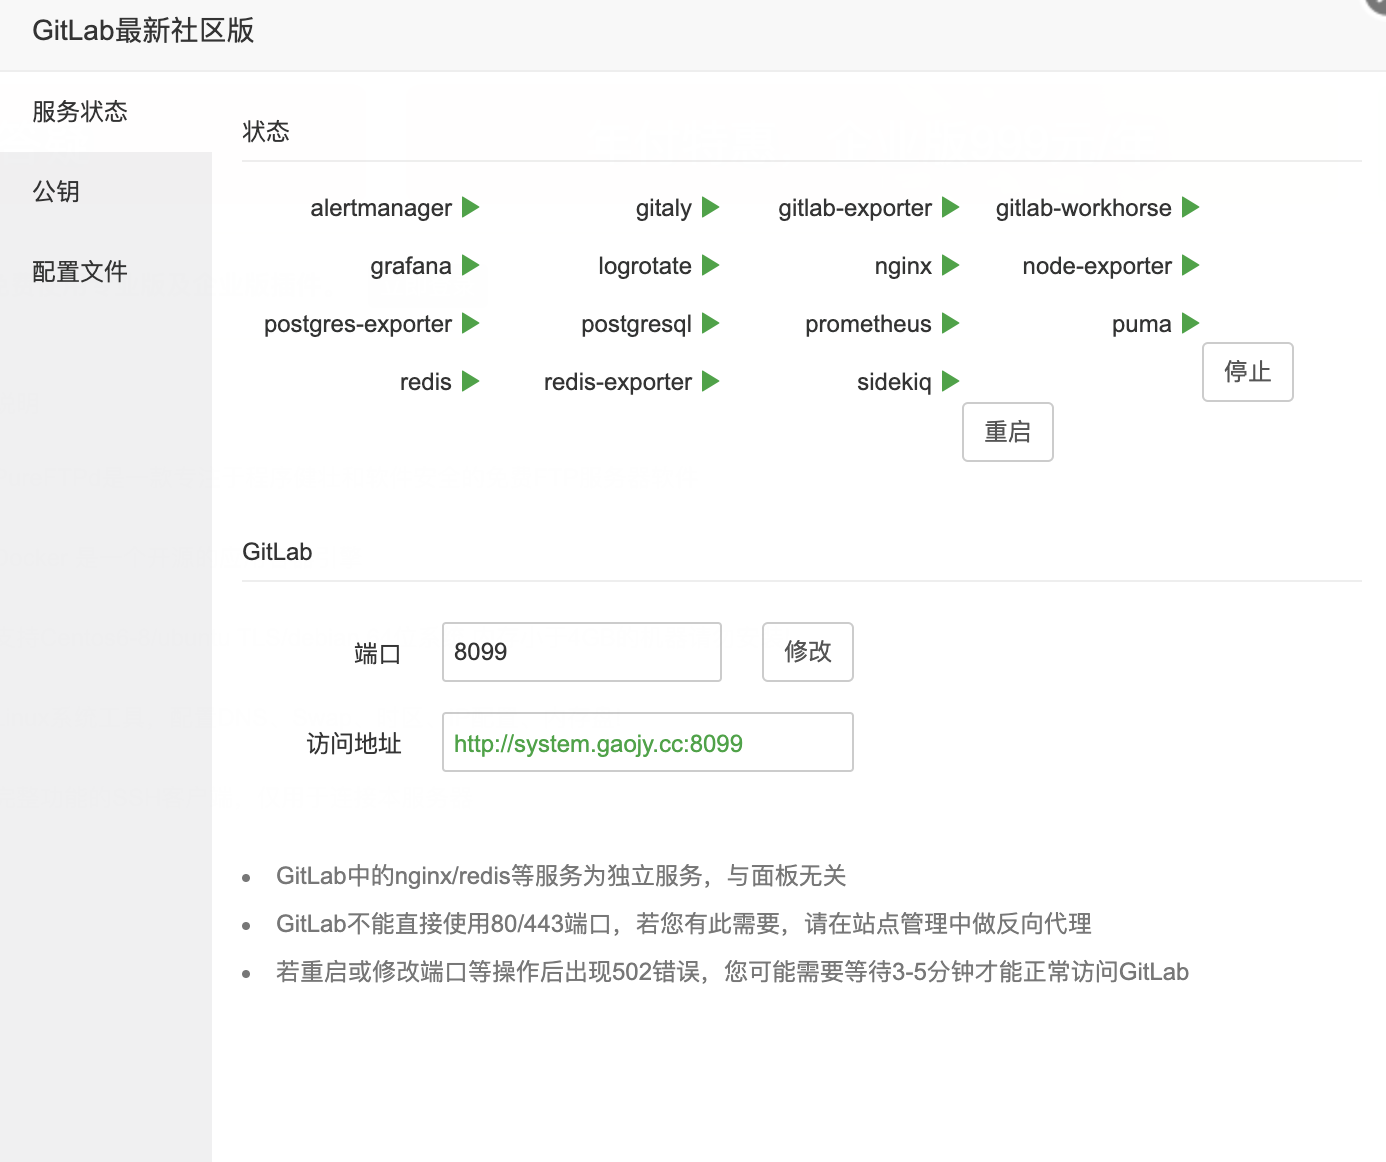Click the 访问地址 field label

(x=354, y=744)
